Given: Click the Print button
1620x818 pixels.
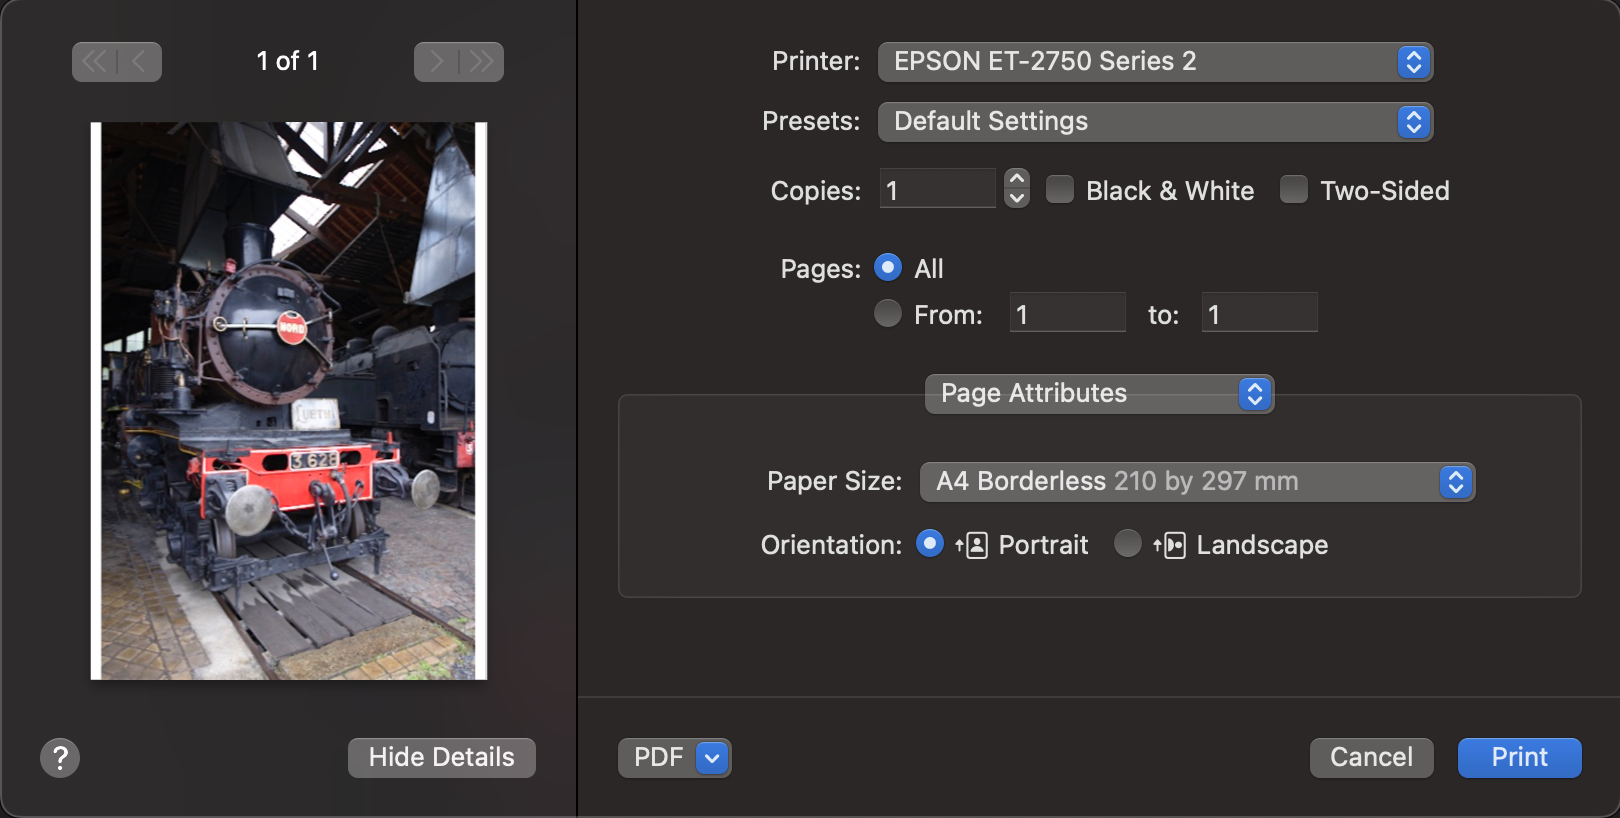Looking at the screenshot, I should [1519, 758].
